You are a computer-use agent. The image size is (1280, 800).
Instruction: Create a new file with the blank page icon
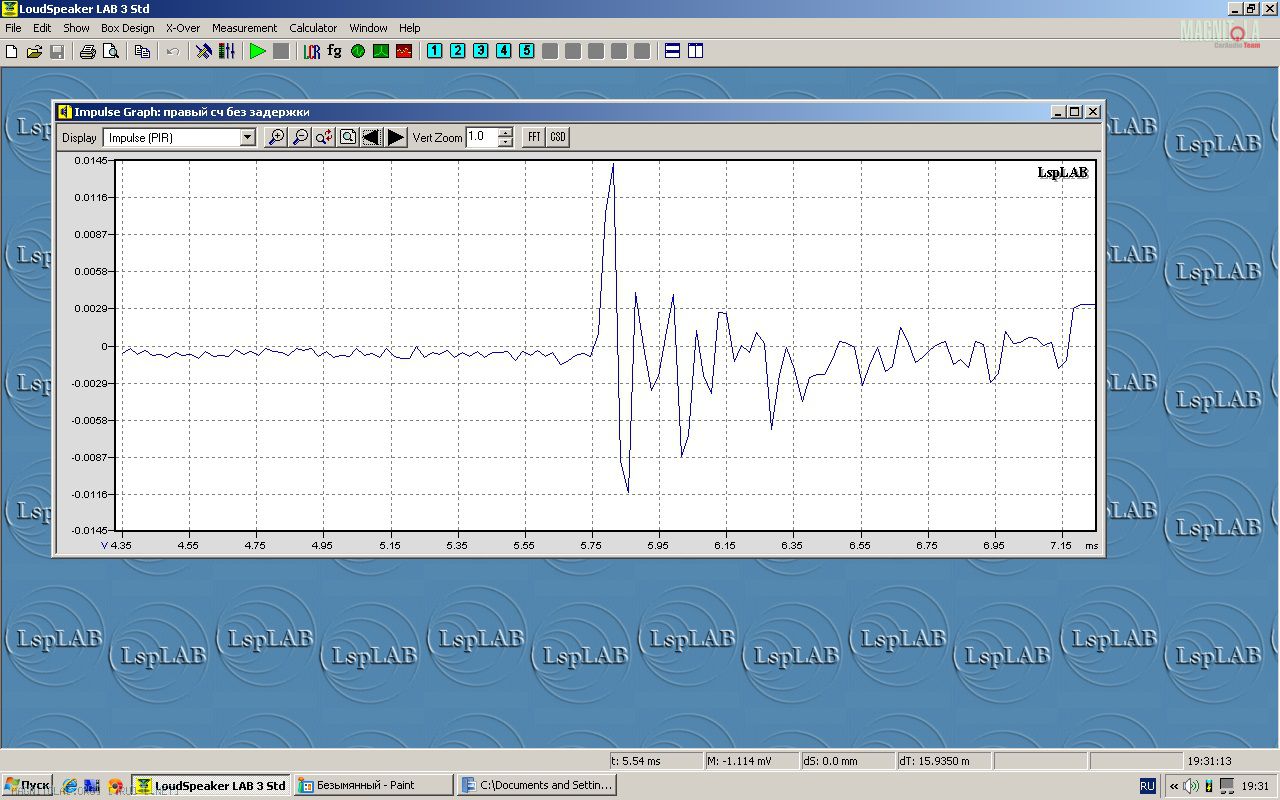coord(12,51)
